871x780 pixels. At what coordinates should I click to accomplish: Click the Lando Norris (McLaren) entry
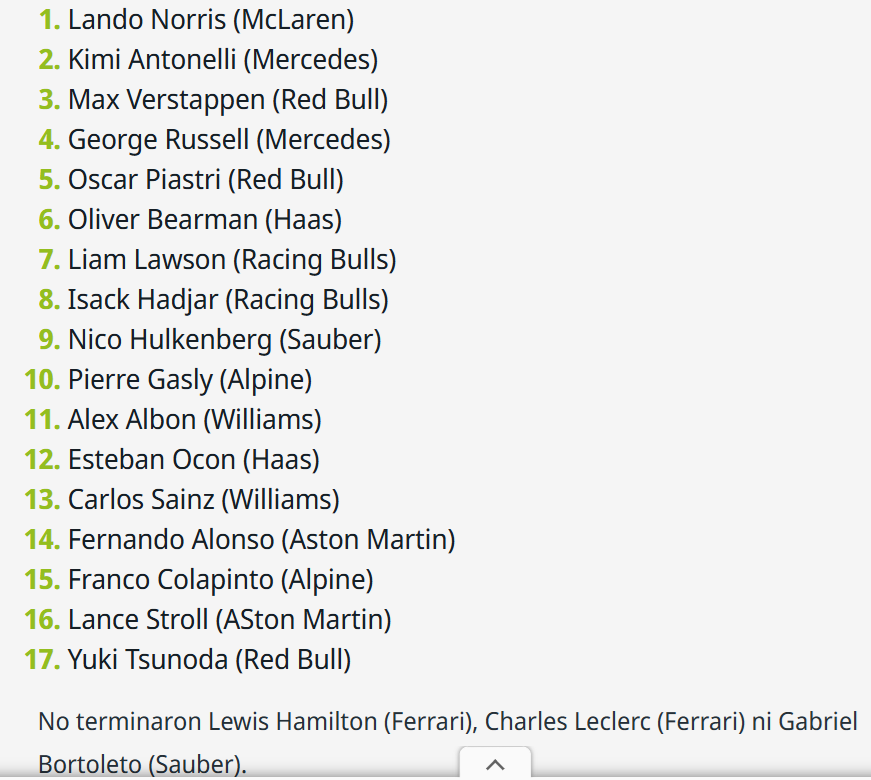(x=210, y=19)
